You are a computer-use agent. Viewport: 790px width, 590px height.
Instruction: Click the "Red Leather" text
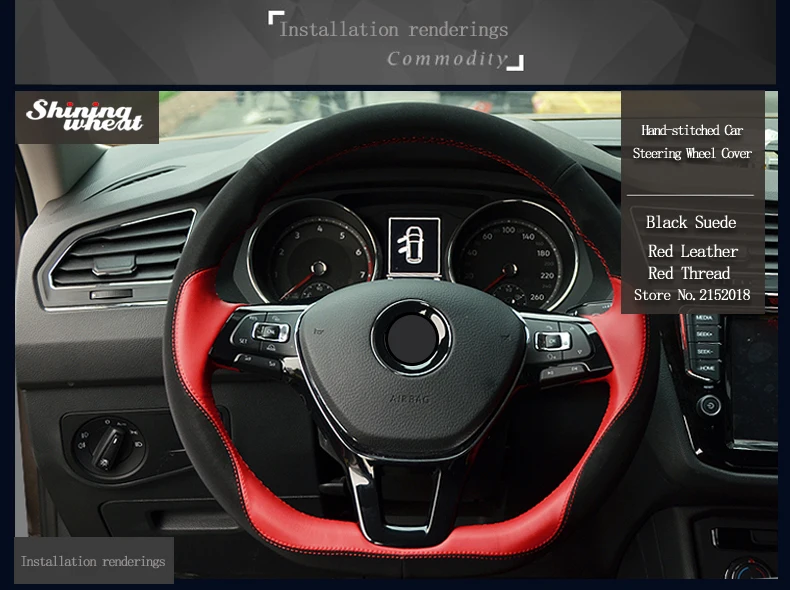693,251
